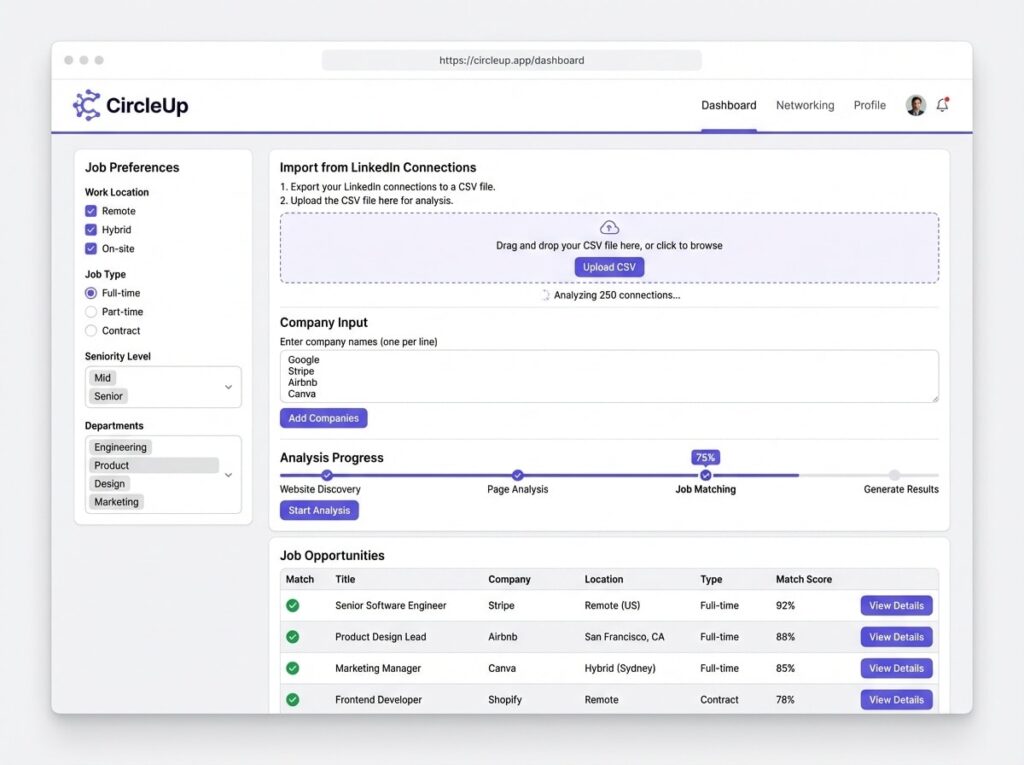
Task: Click the user profile avatar
Action: coord(915,105)
